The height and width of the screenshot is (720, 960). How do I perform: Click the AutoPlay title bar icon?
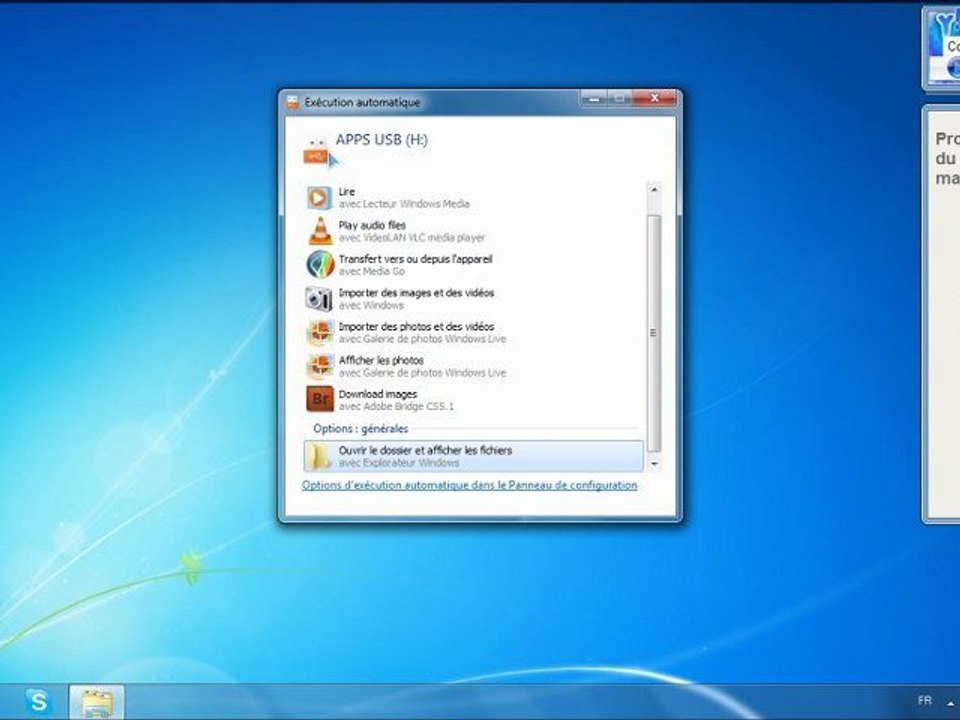[293, 102]
